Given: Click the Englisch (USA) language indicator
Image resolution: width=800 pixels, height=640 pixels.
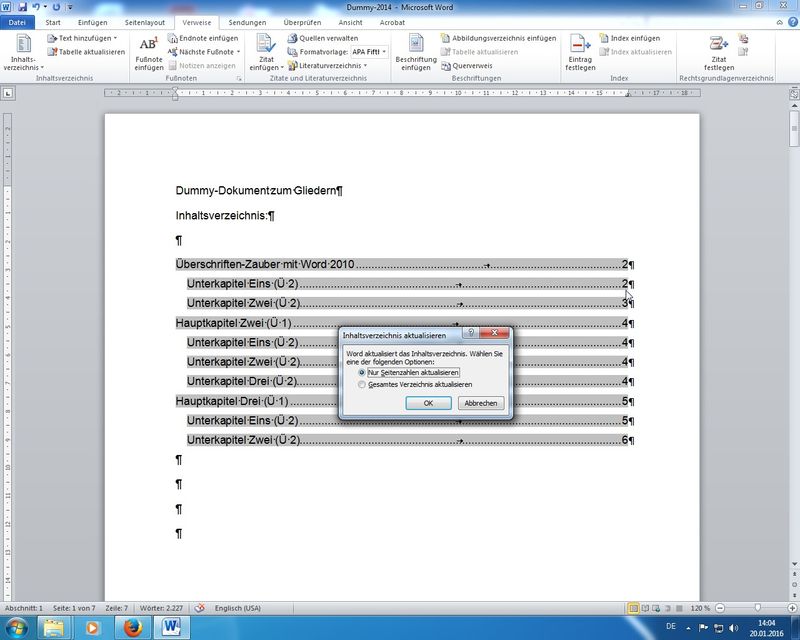Looking at the screenshot, I should pos(238,608).
